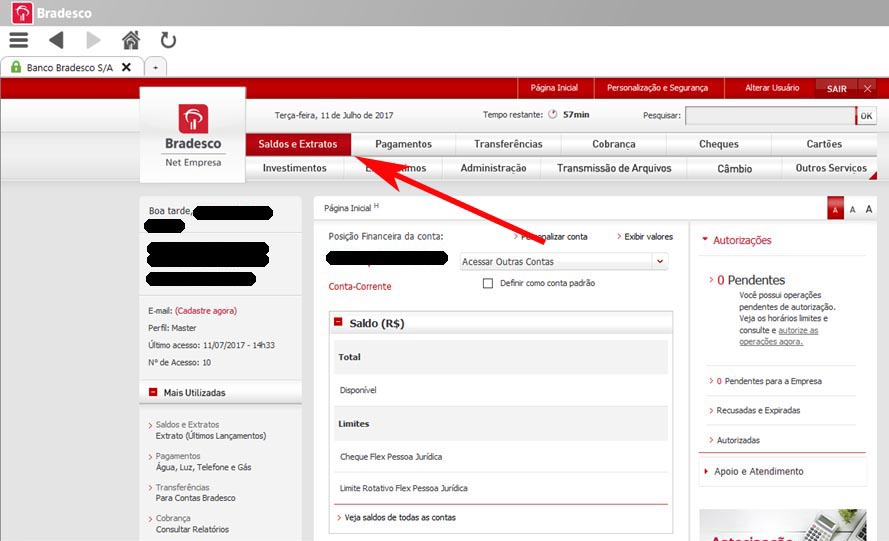Viewport: 889px width, 541px height.
Task: Close the Banco Bradesco S/A tab
Action: pos(126,67)
